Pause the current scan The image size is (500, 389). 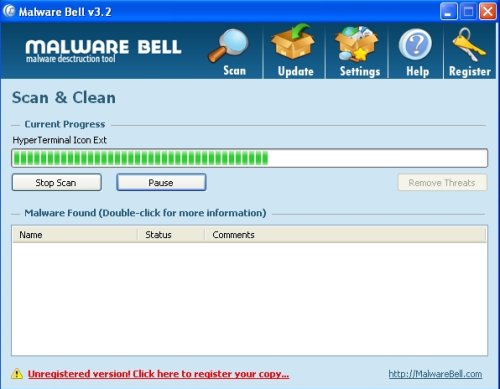161,182
